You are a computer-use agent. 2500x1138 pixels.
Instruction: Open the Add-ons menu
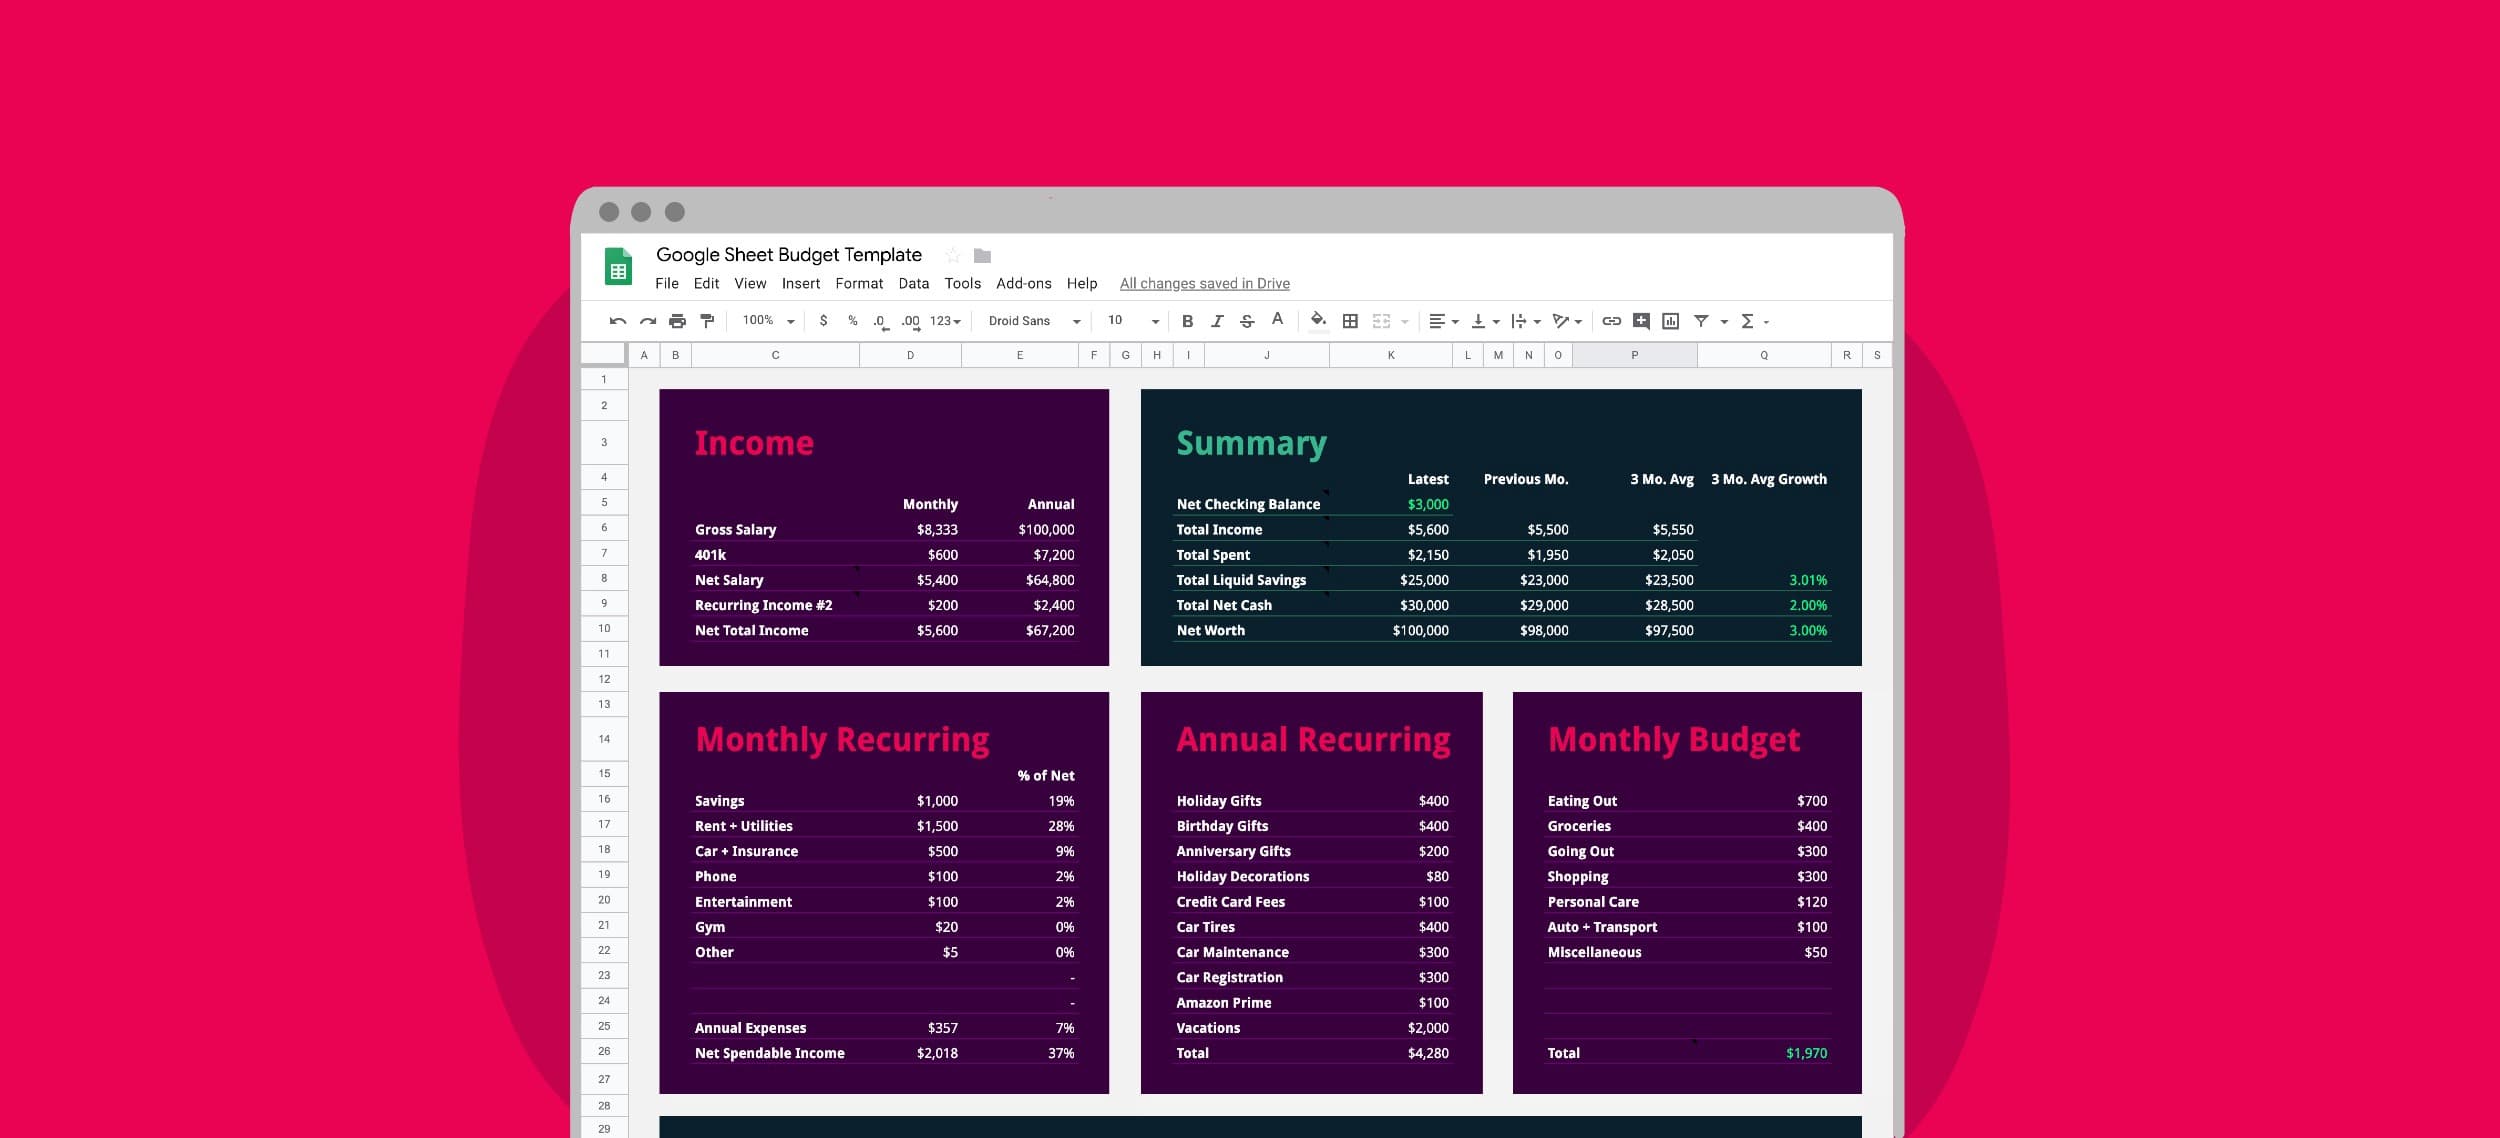(x=1023, y=284)
